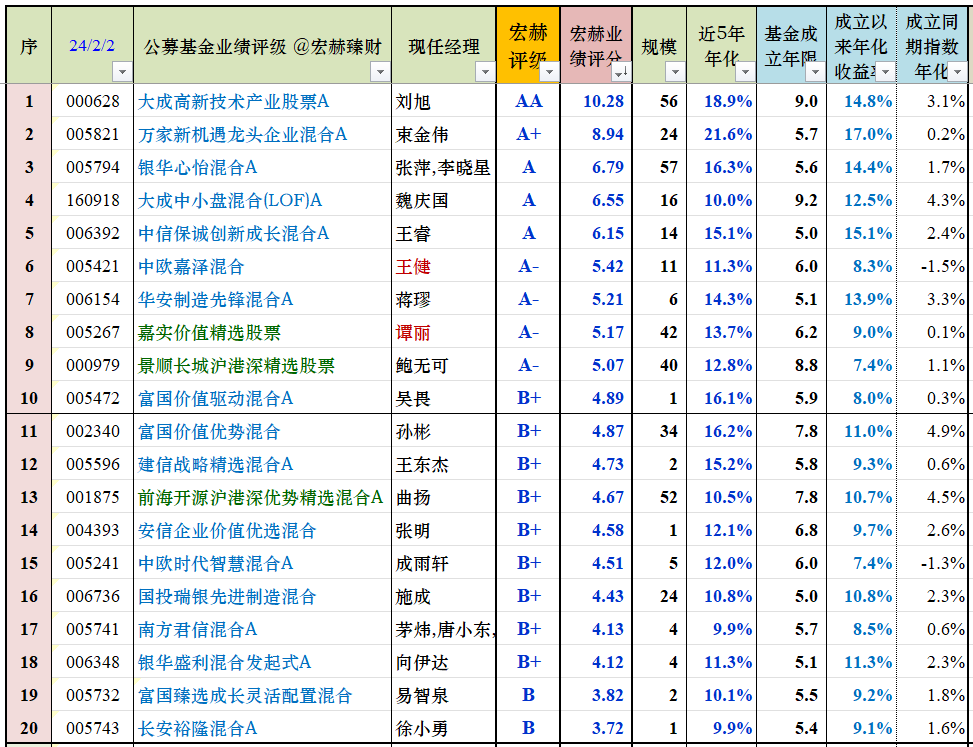The image size is (973, 747).
Task: Open fund link 银华心怡混合A
Action: [x=197, y=168]
